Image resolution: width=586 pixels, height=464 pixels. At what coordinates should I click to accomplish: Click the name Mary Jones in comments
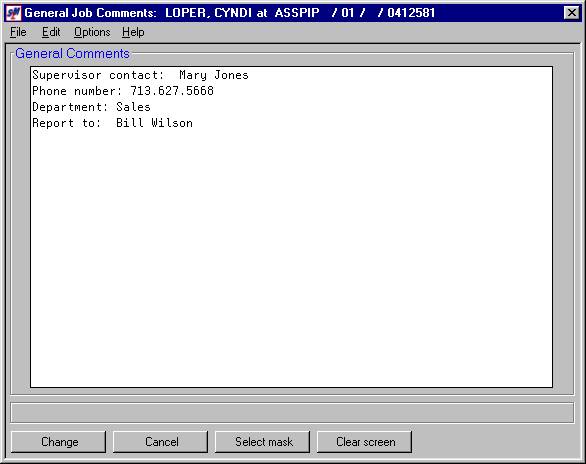pos(214,75)
